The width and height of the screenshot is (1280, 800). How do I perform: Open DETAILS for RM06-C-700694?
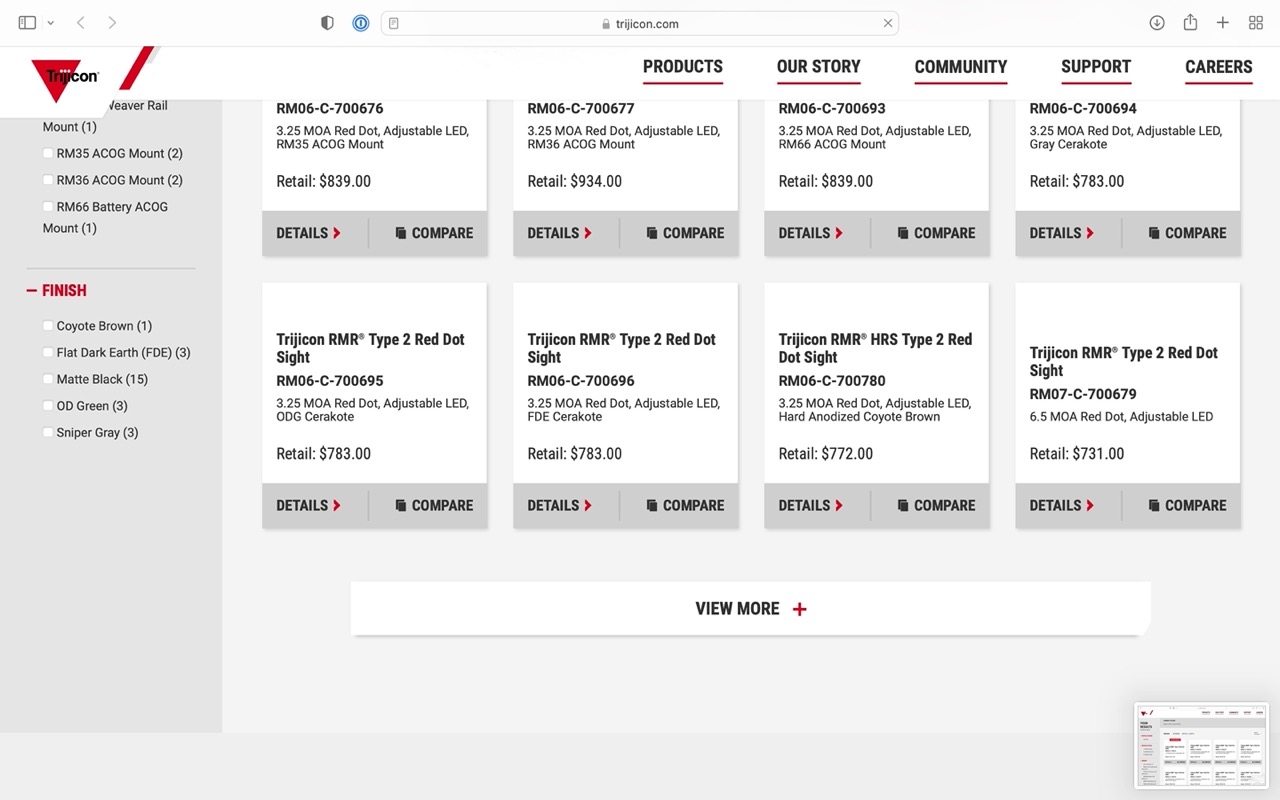[1062, 233]
